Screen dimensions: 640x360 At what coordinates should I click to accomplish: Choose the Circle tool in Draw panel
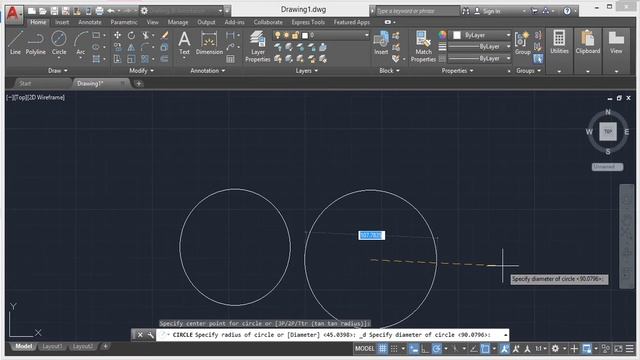tap(59, 43)
